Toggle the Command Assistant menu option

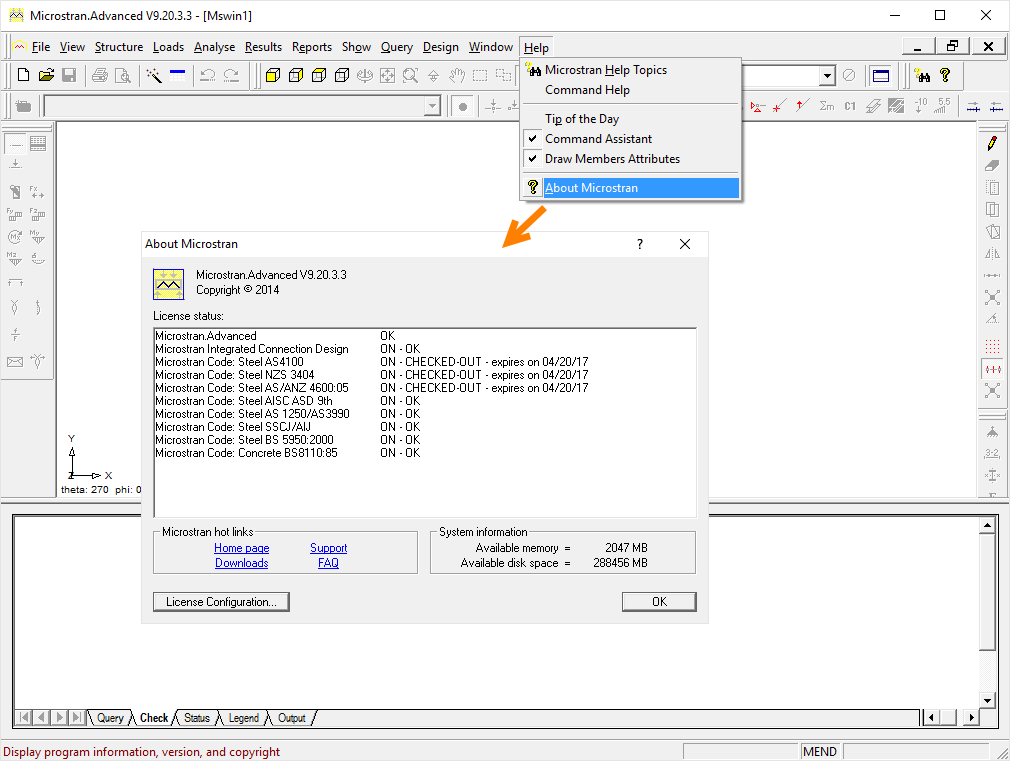click(x=631, y=139)
